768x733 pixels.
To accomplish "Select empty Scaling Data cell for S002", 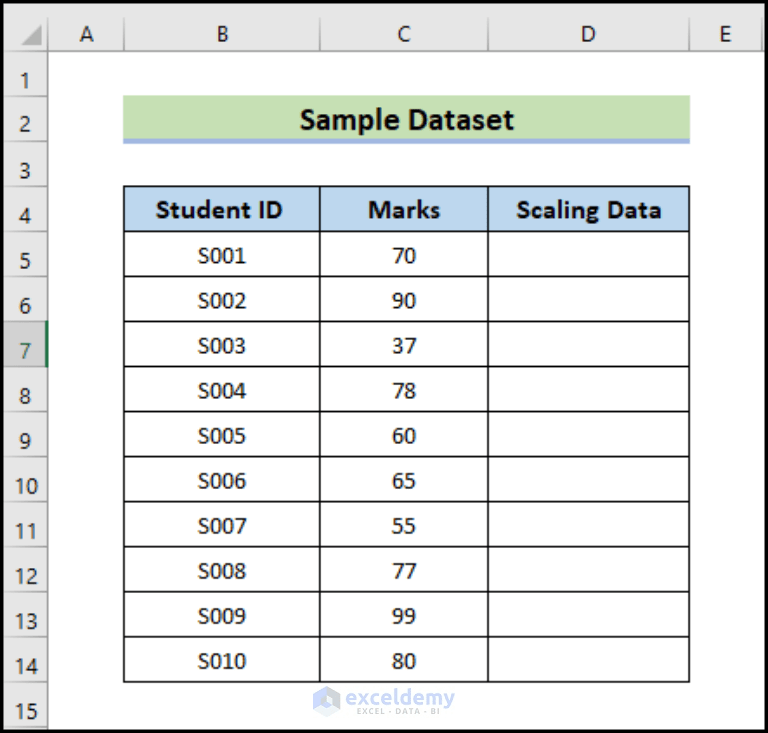I will pos(588,299).
